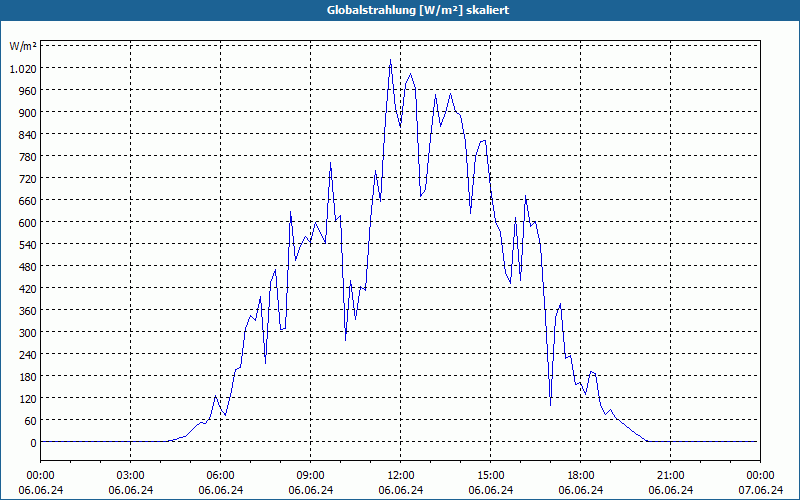The width and height of the screenshot is (800, 500).
Task: Select the 660 y-axis value
Action: click(27, 201)
